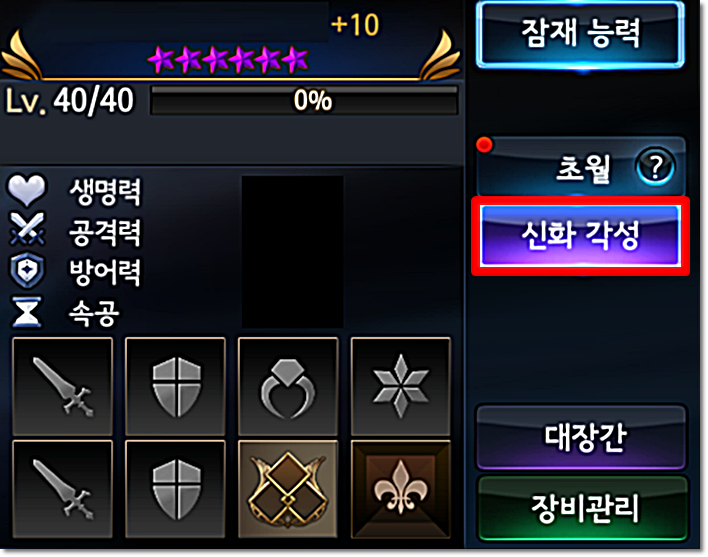Image resolution: width=708 pixels, height=557 pixels.
Task: Click the hourglass 속공 stat icon
Action: pos(27,311)
